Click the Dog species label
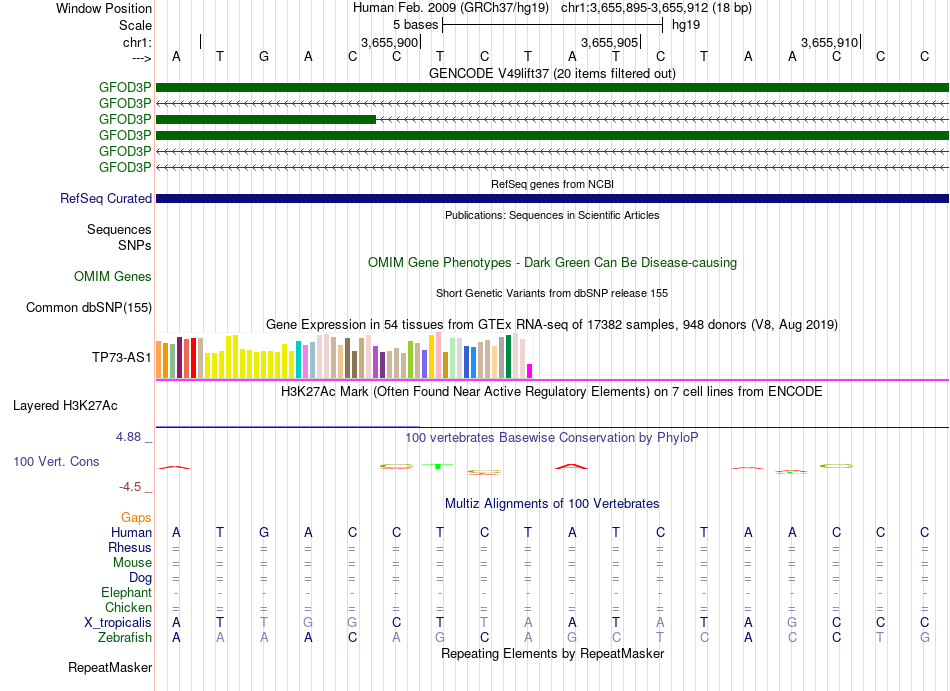This screenshot has height=691, width=950. 140,578
